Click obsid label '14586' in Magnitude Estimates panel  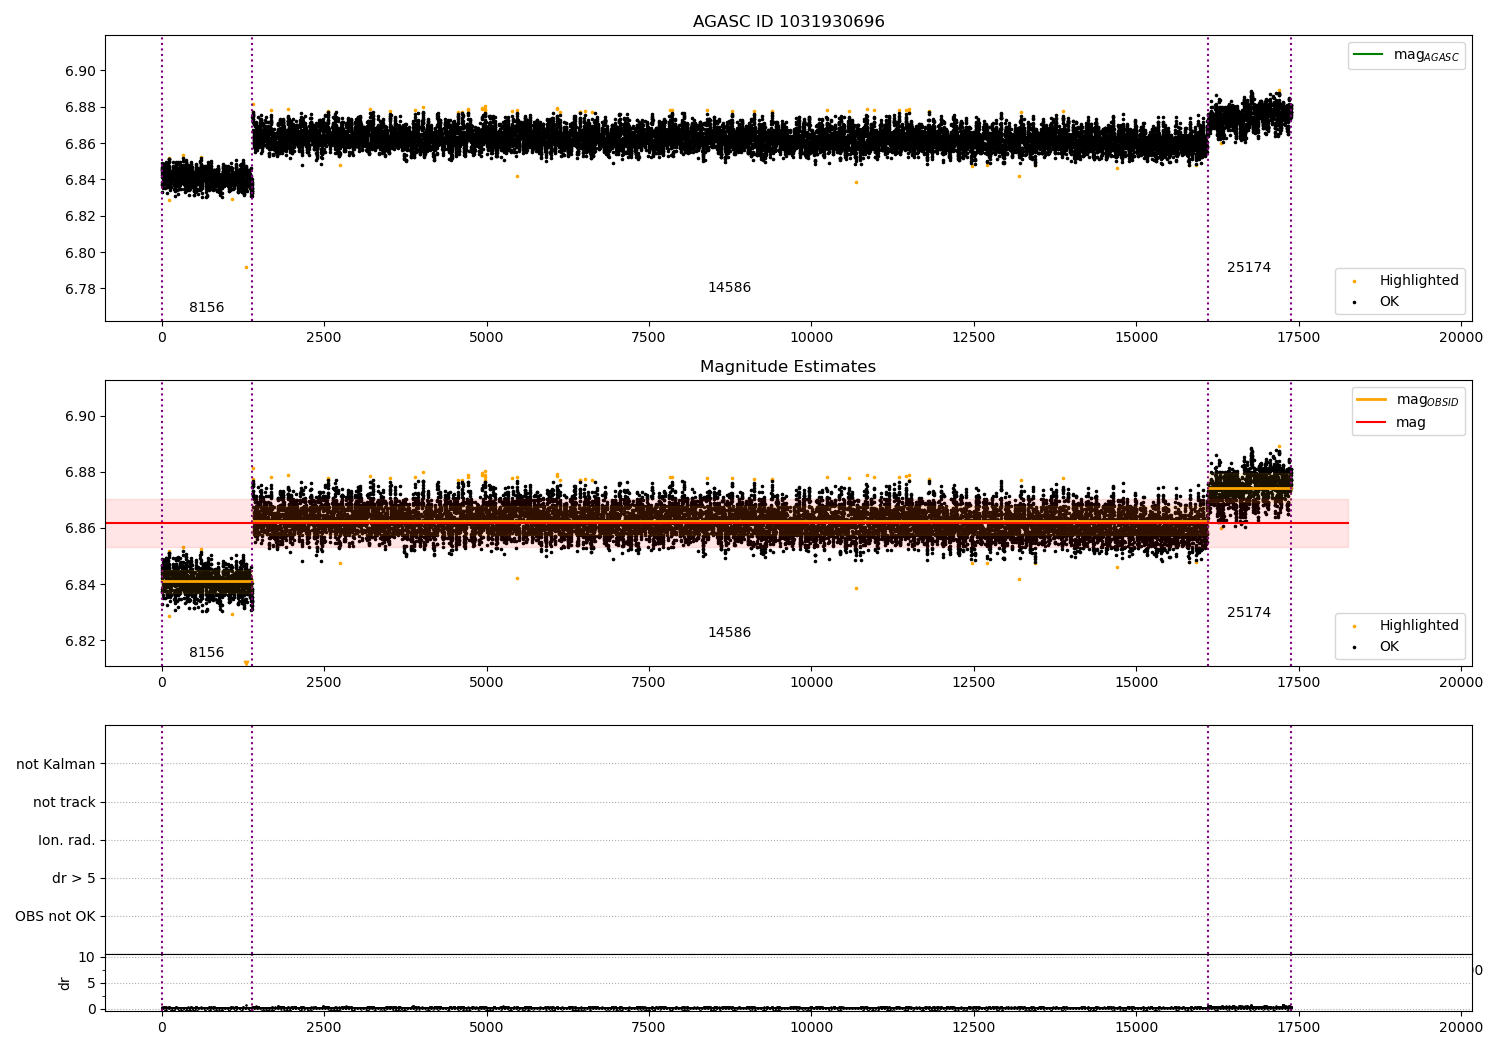pyautogui.click(x=729, y=633)
